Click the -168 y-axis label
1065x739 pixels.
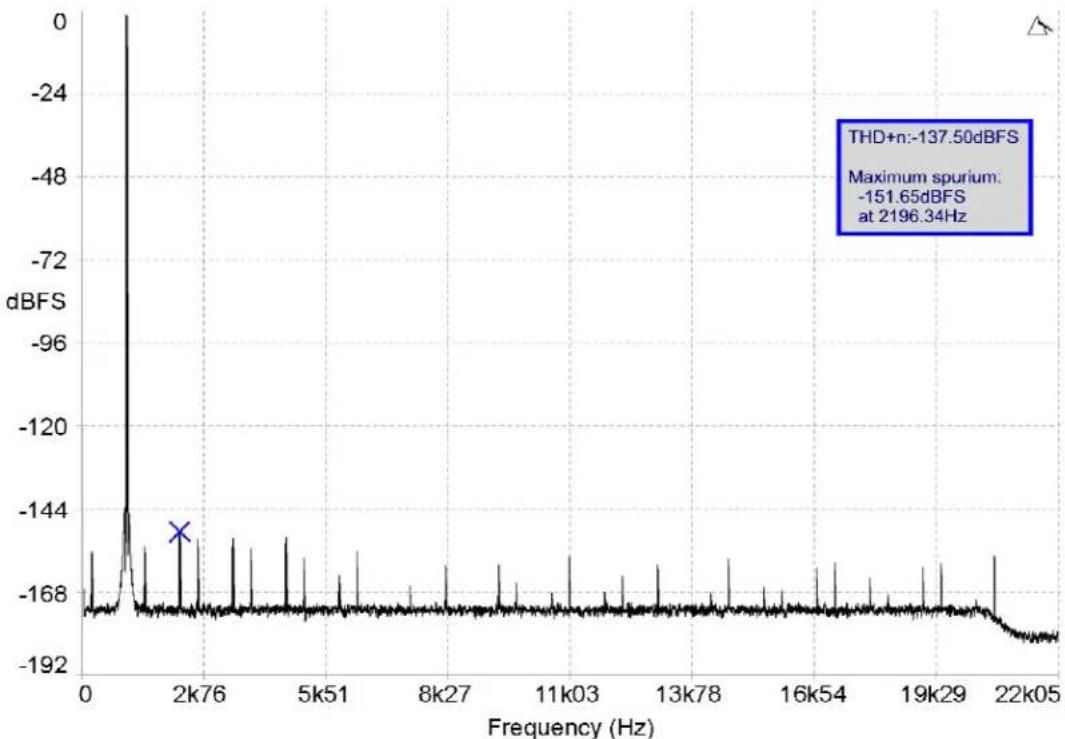click(44, 594)
